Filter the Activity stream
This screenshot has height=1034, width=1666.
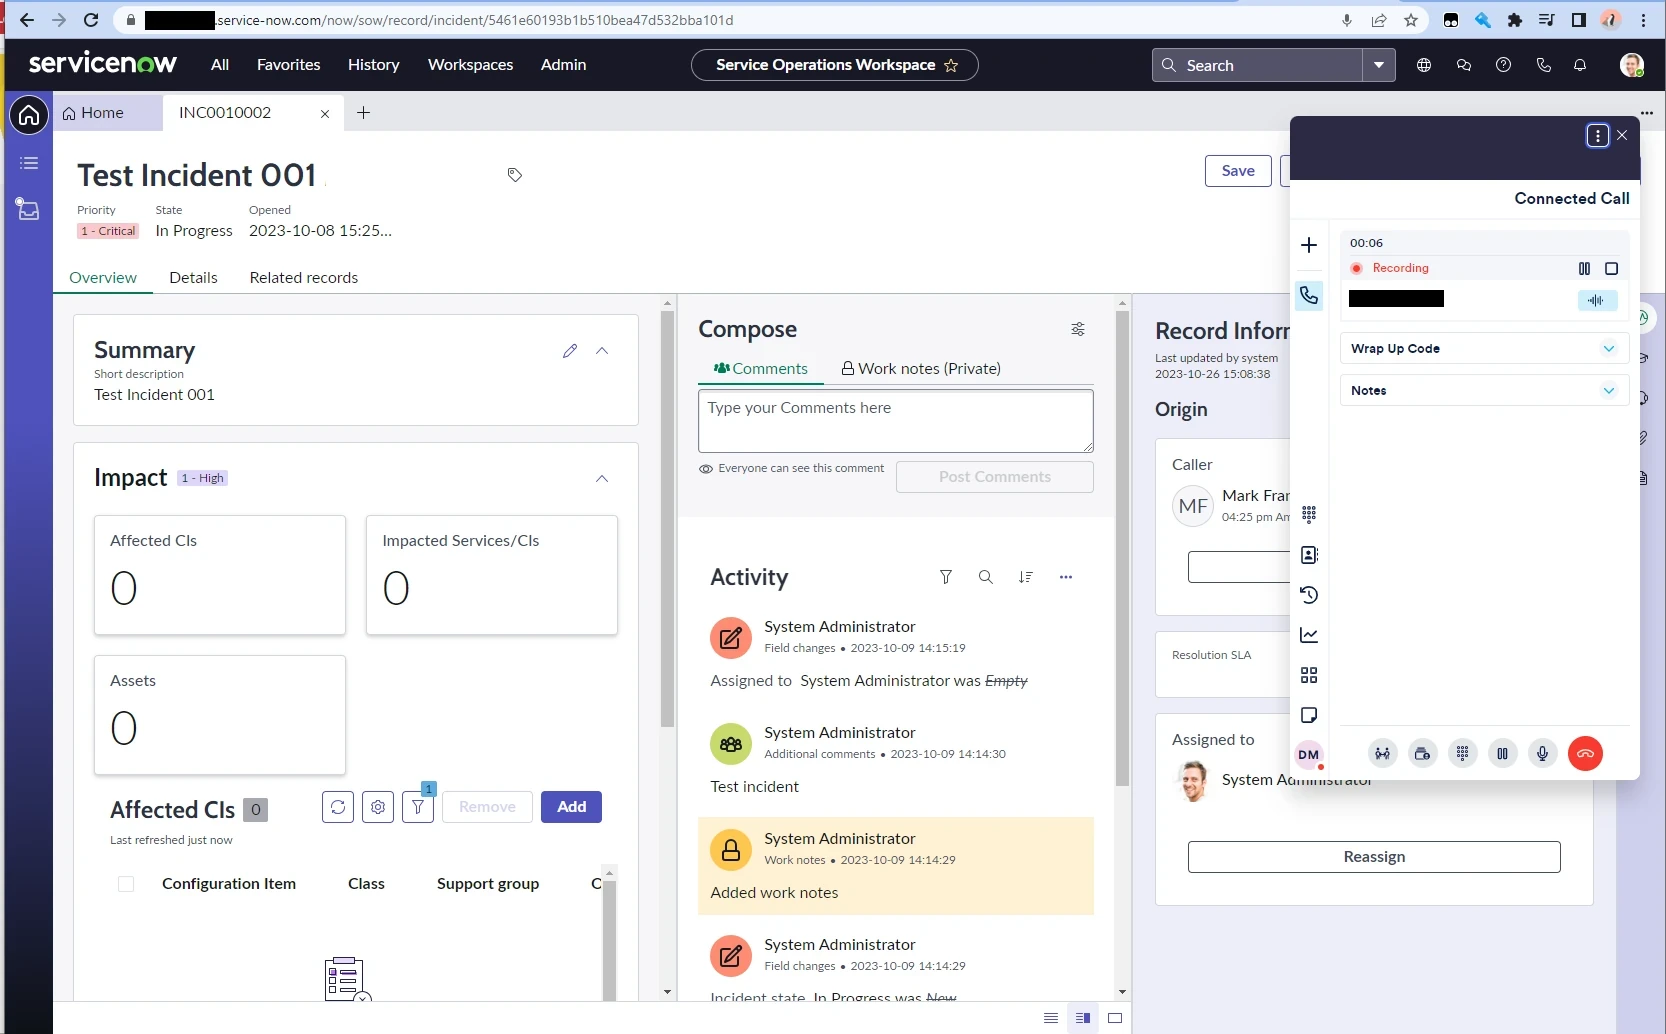click(x=945, y=577)
